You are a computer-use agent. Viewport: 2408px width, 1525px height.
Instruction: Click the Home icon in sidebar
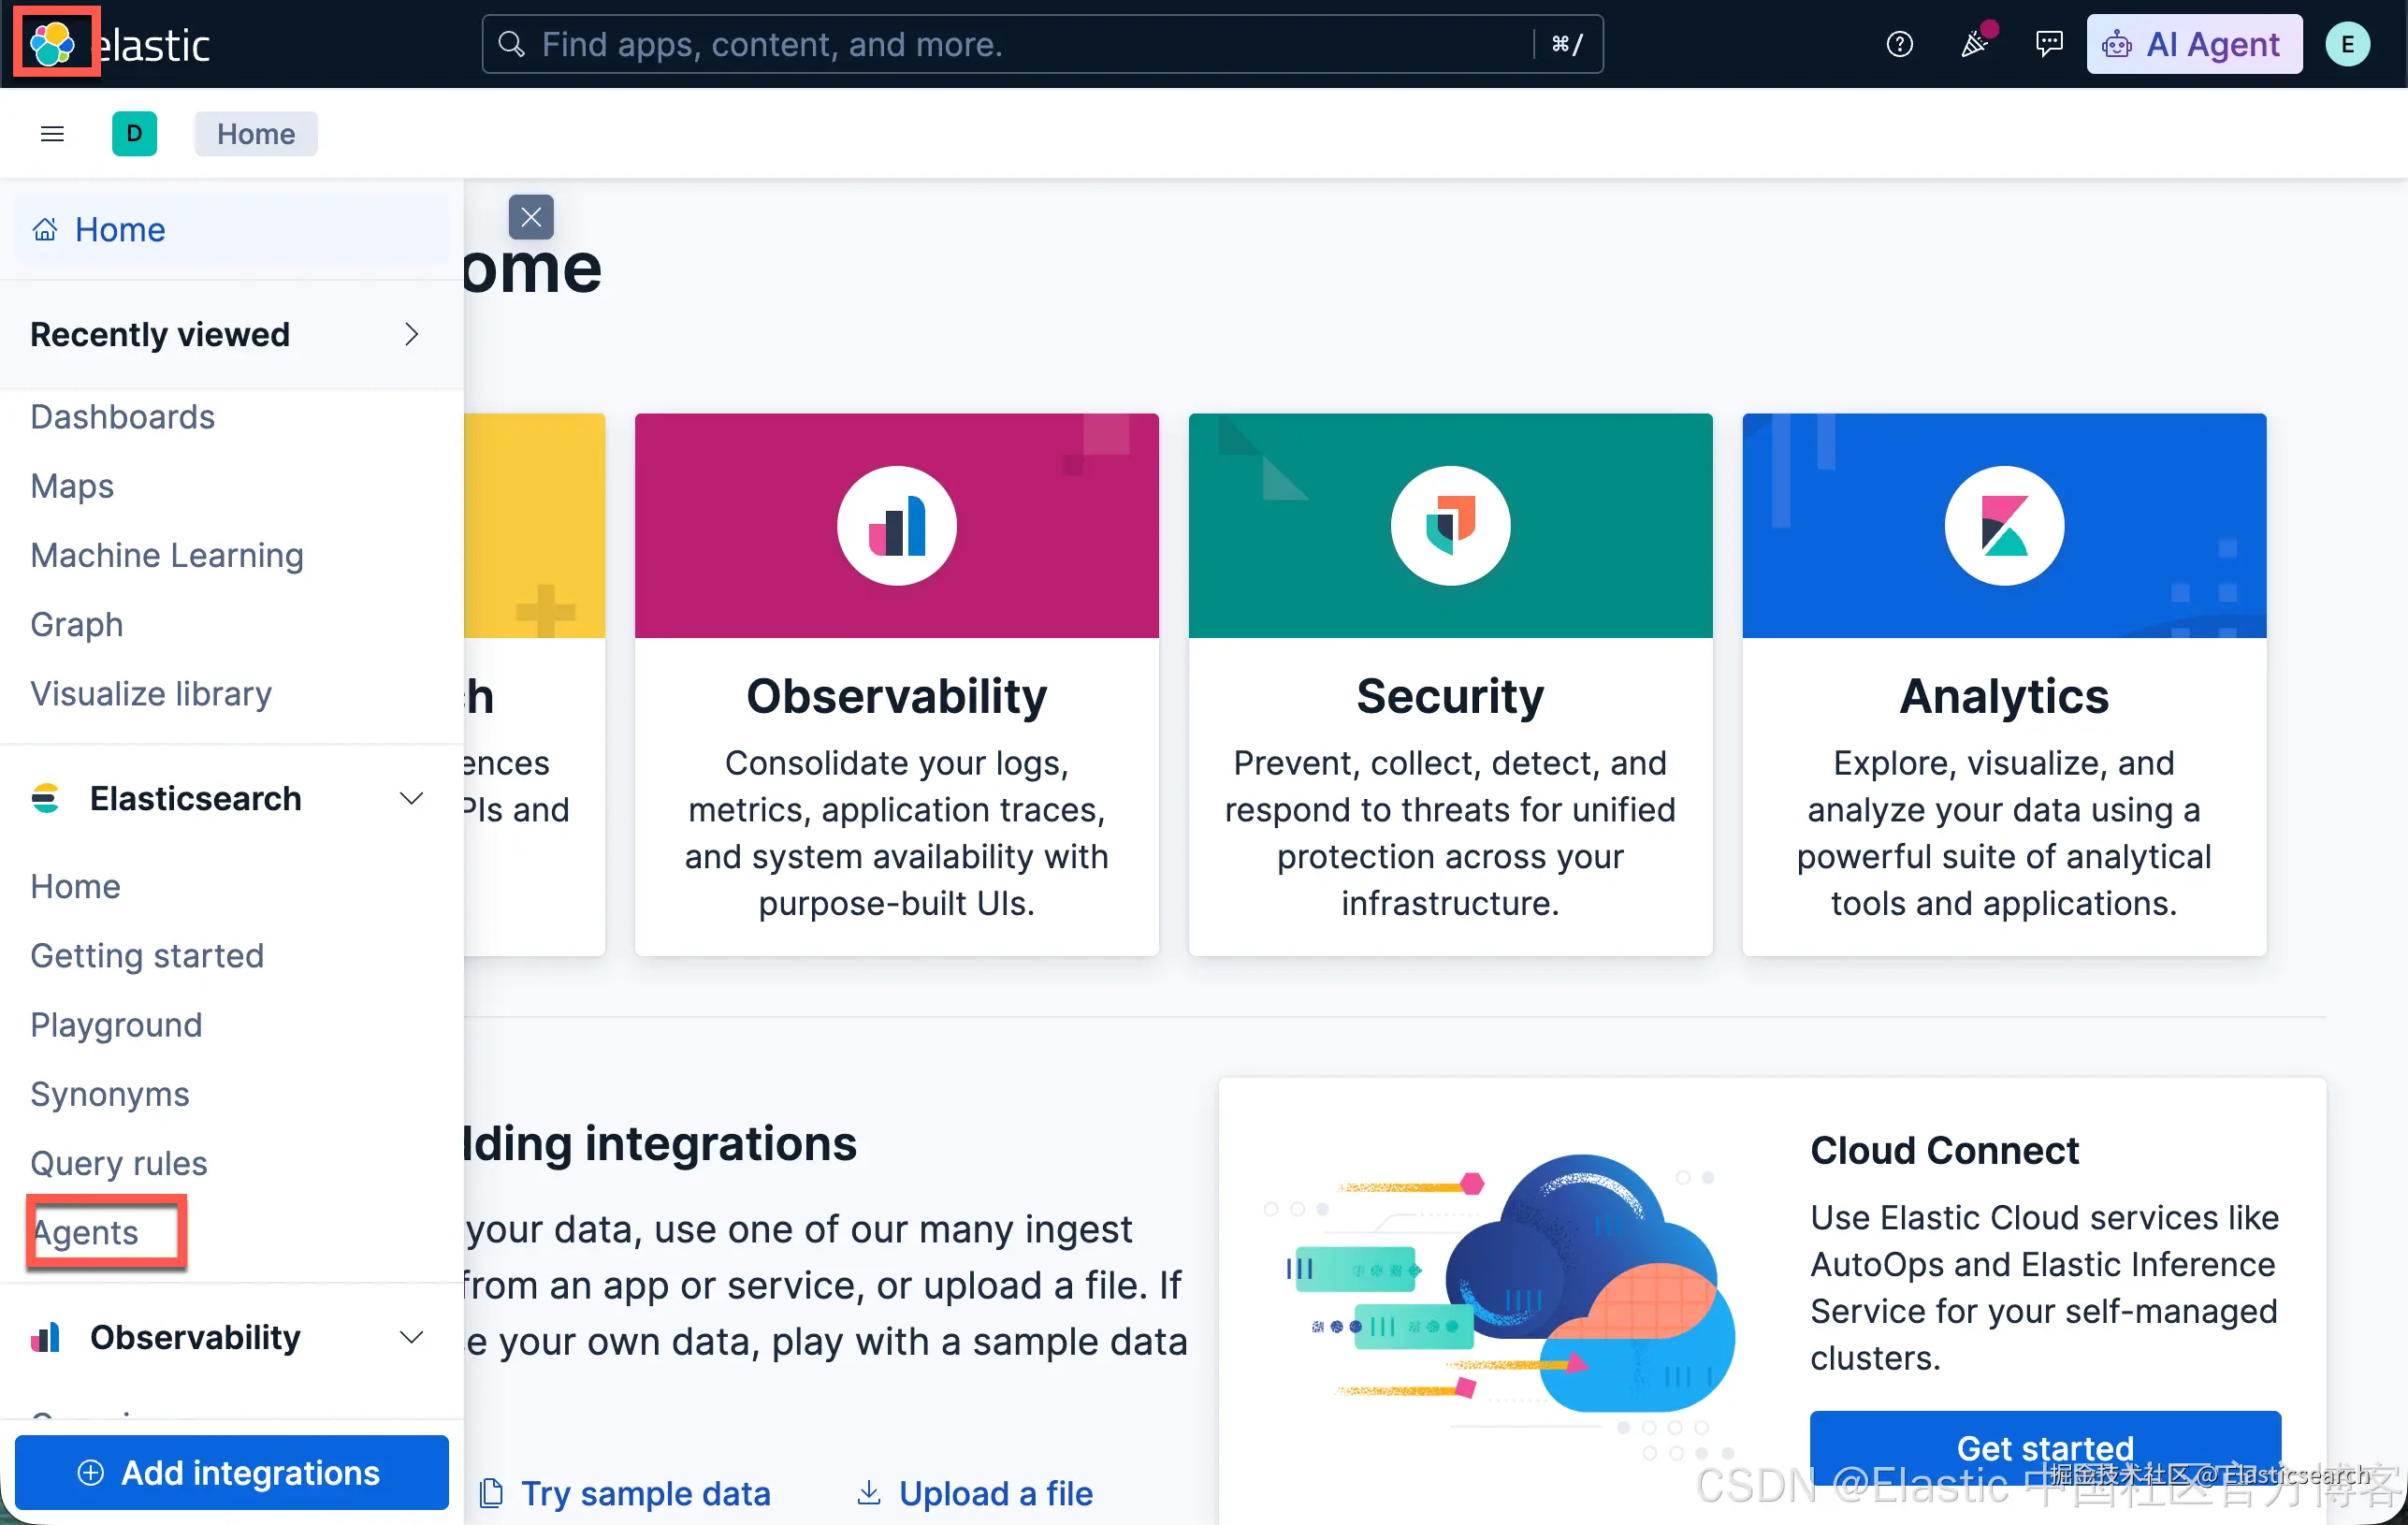[x=45, y=230]
